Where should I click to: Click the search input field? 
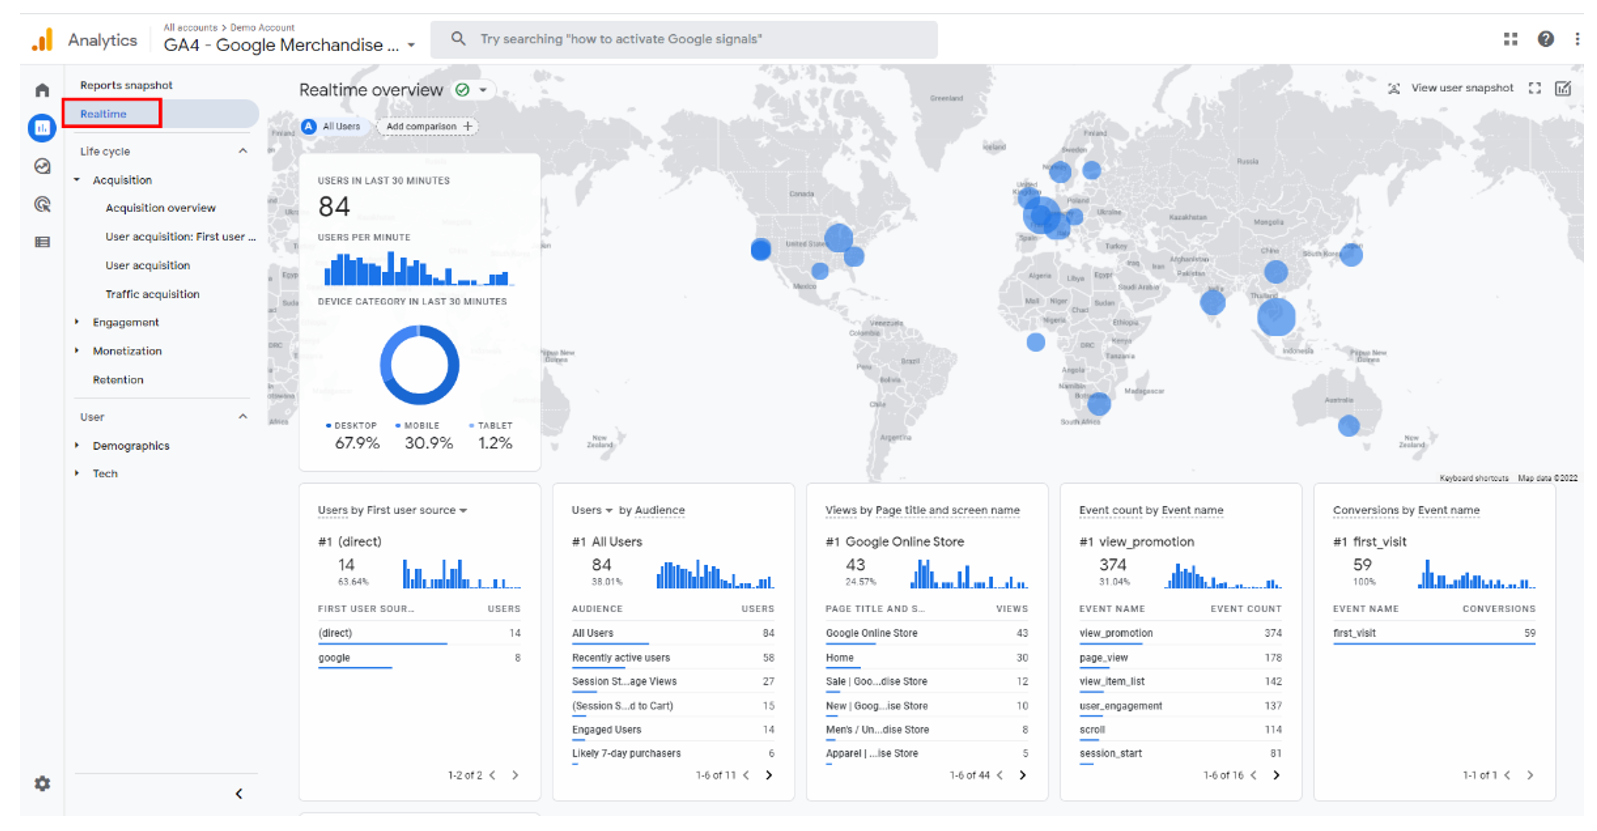(x=684, y=39)
